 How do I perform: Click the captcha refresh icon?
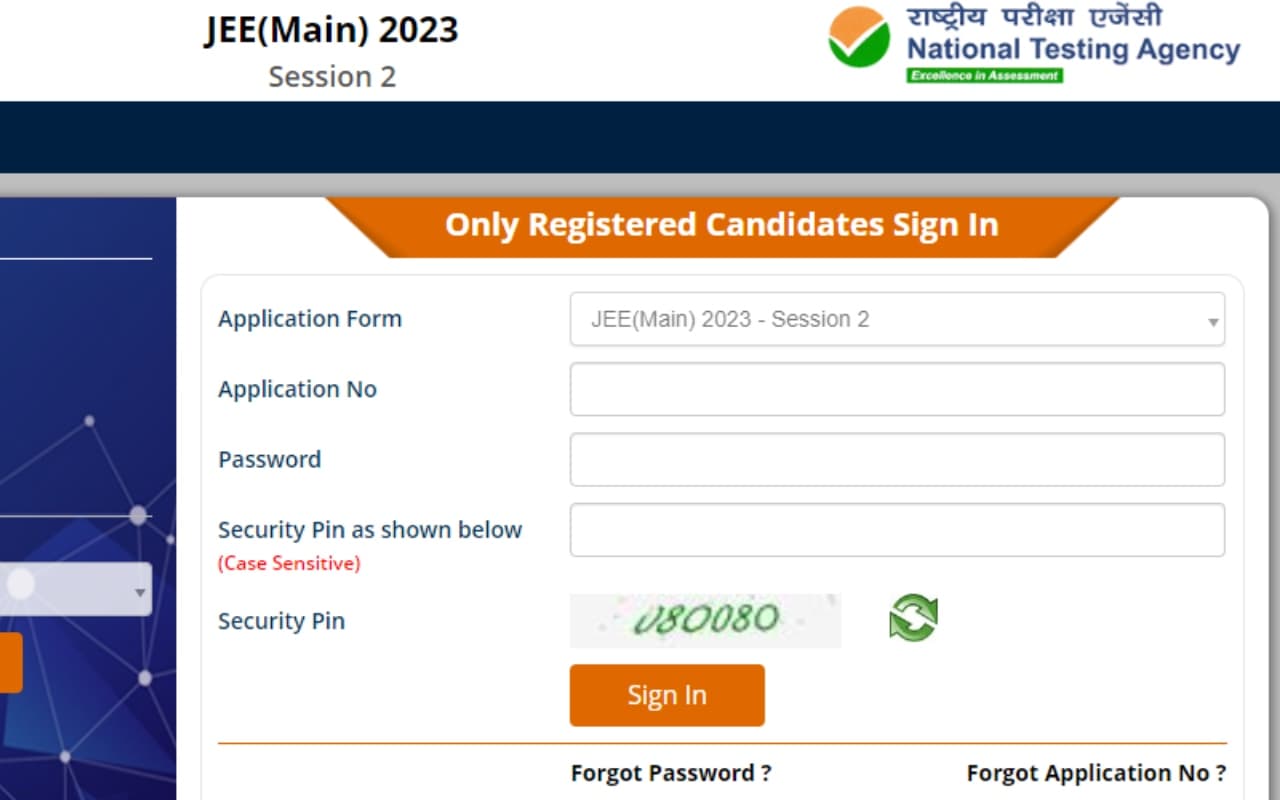click(x=911, y=618)
